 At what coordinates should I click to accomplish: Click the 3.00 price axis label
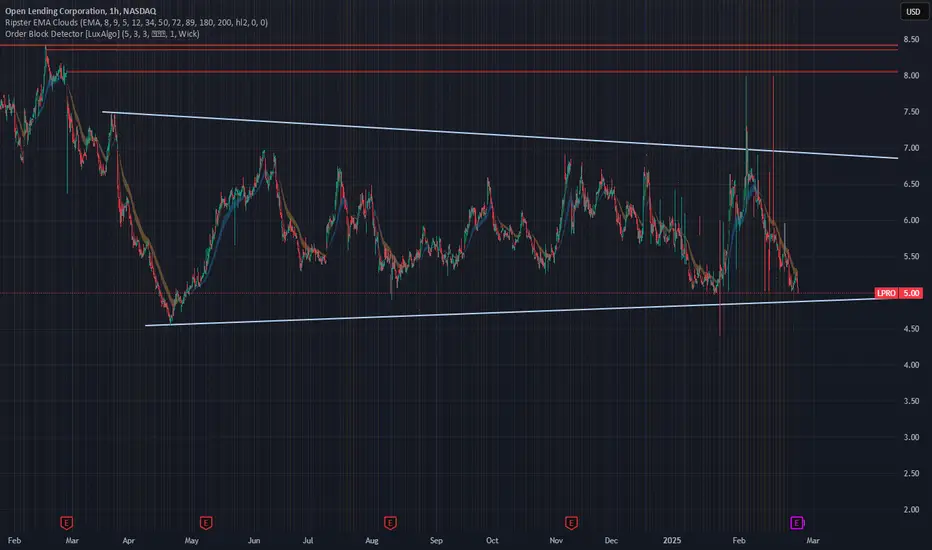[911, 438]
